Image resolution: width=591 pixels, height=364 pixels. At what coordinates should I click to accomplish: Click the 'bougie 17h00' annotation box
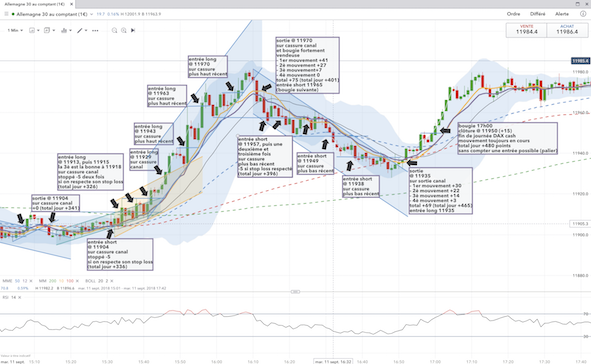tap(507, 138)
